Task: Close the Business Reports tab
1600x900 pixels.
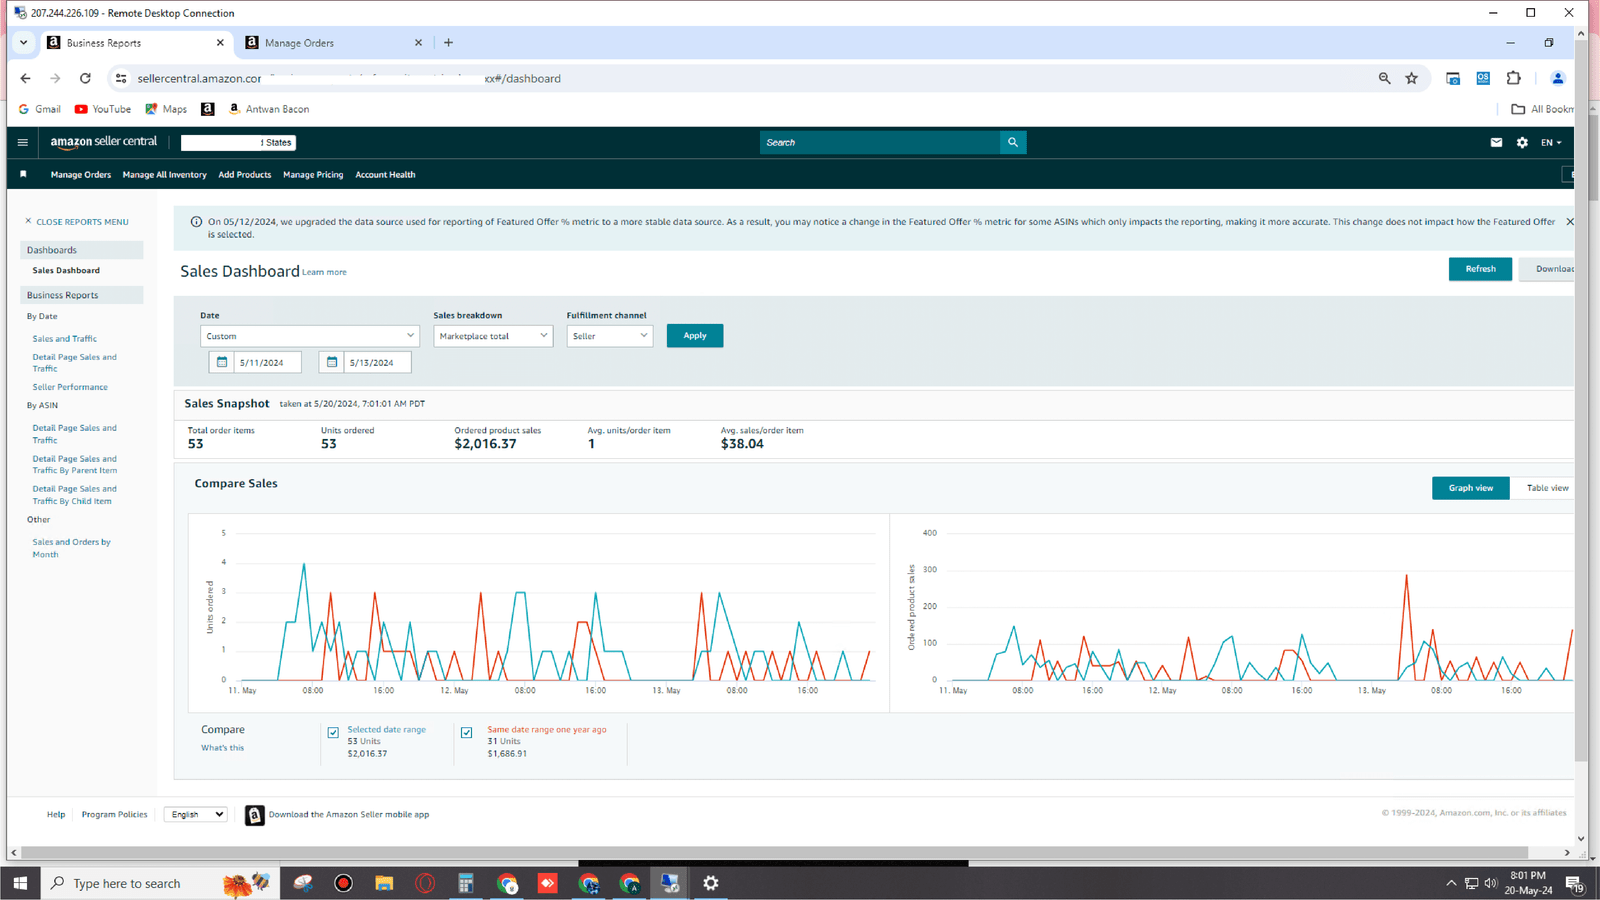Action: pos(220,42)
